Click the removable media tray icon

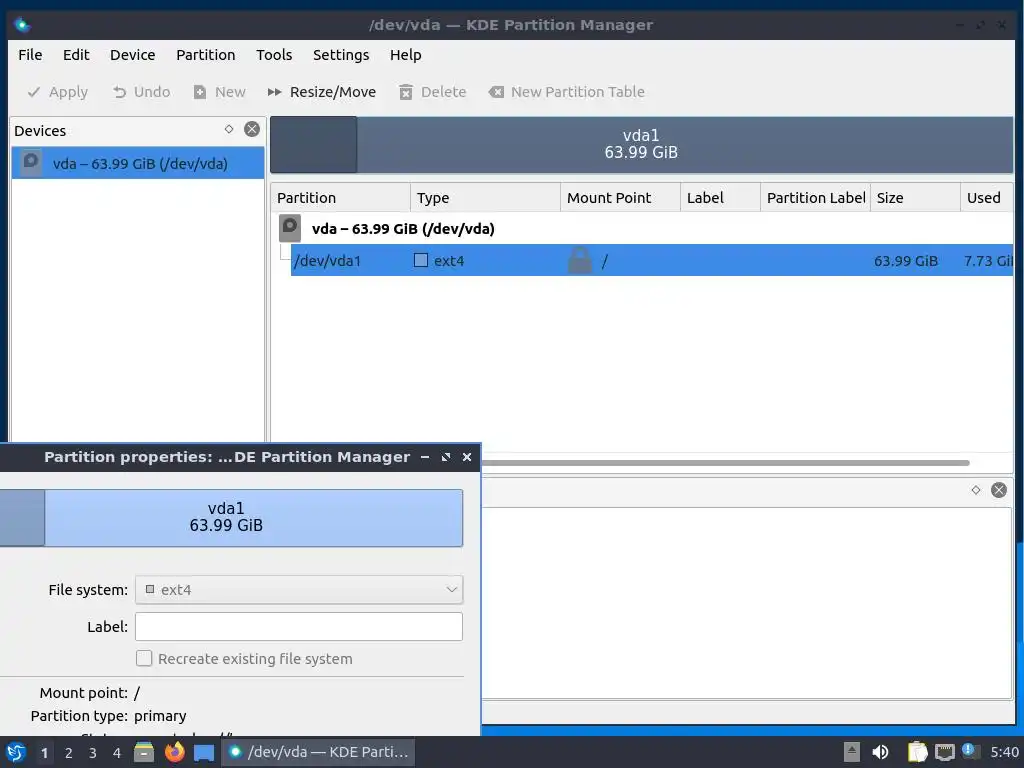tap(852, 752)
